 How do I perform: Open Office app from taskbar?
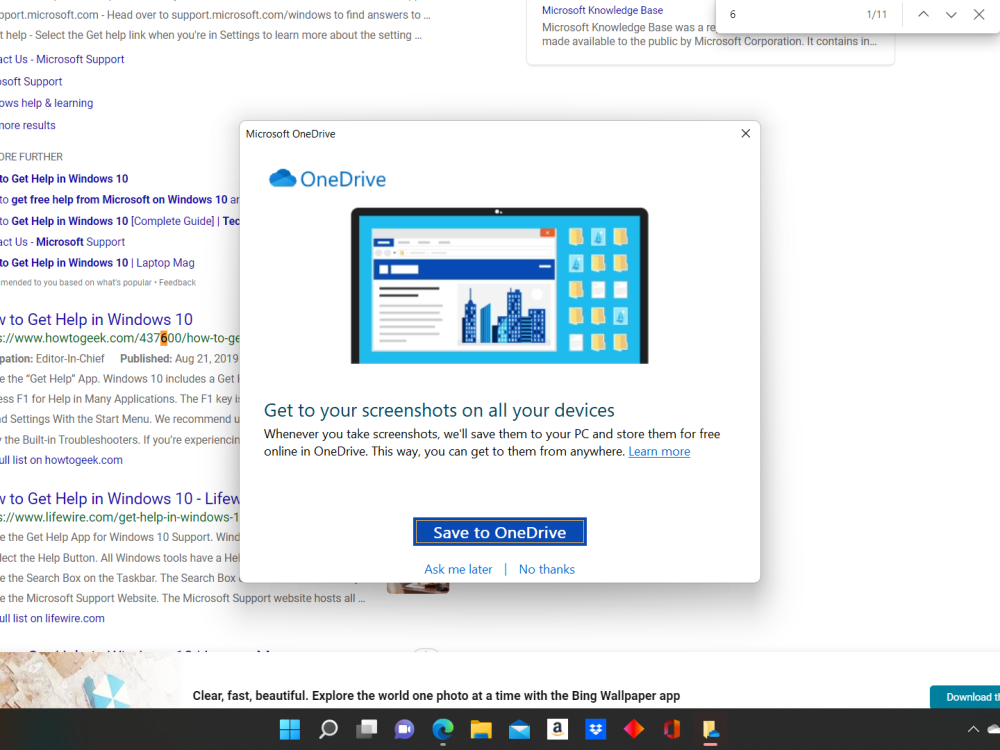click(672, 729)
